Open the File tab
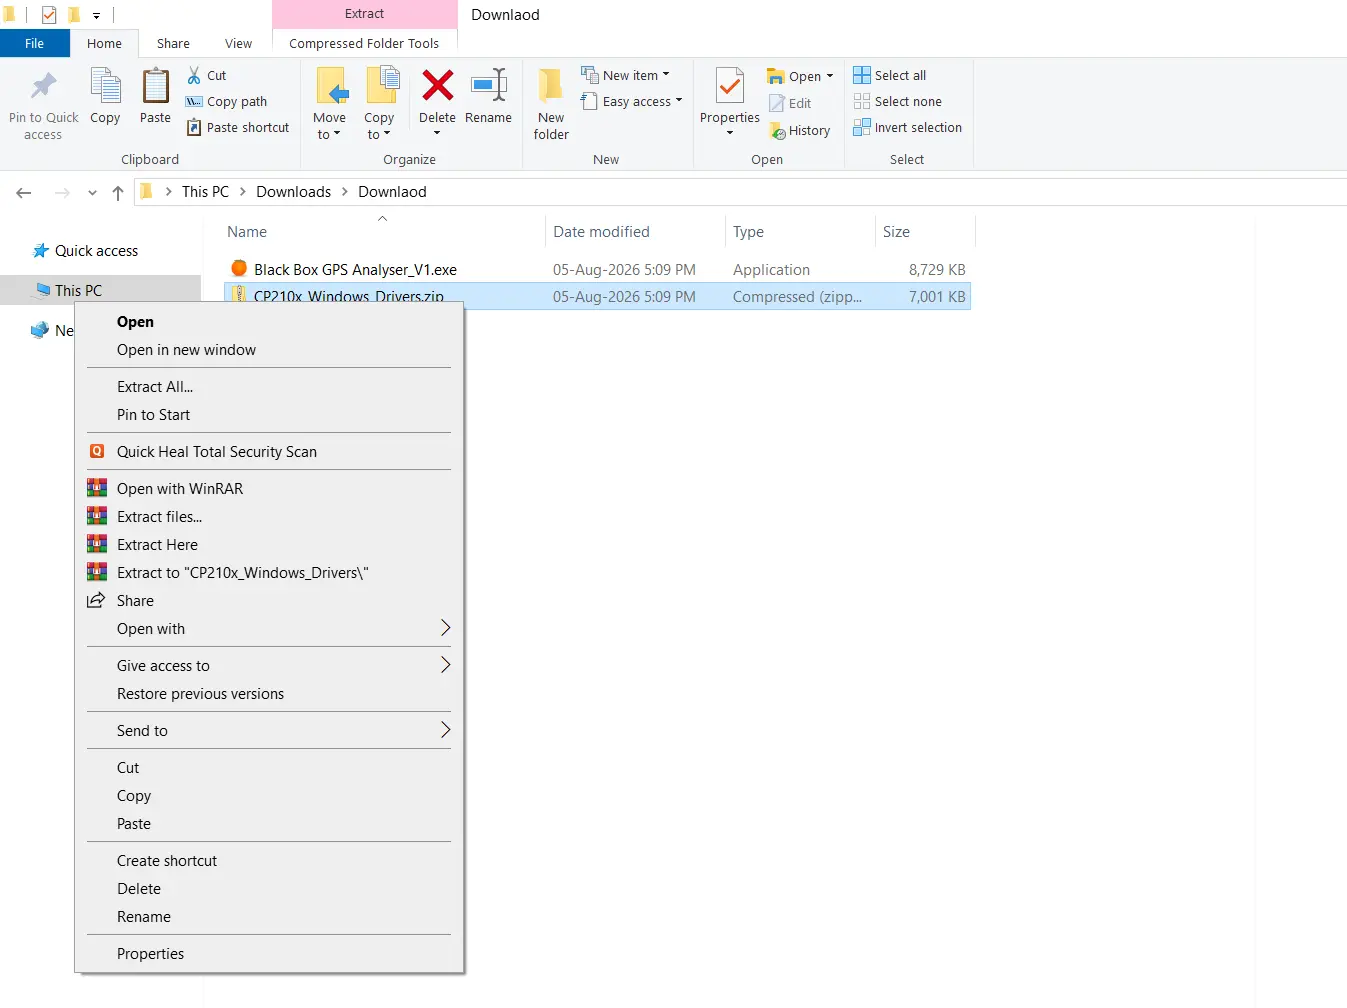The height and width of the screenshot is (1008, 1347). pos(35,43)
